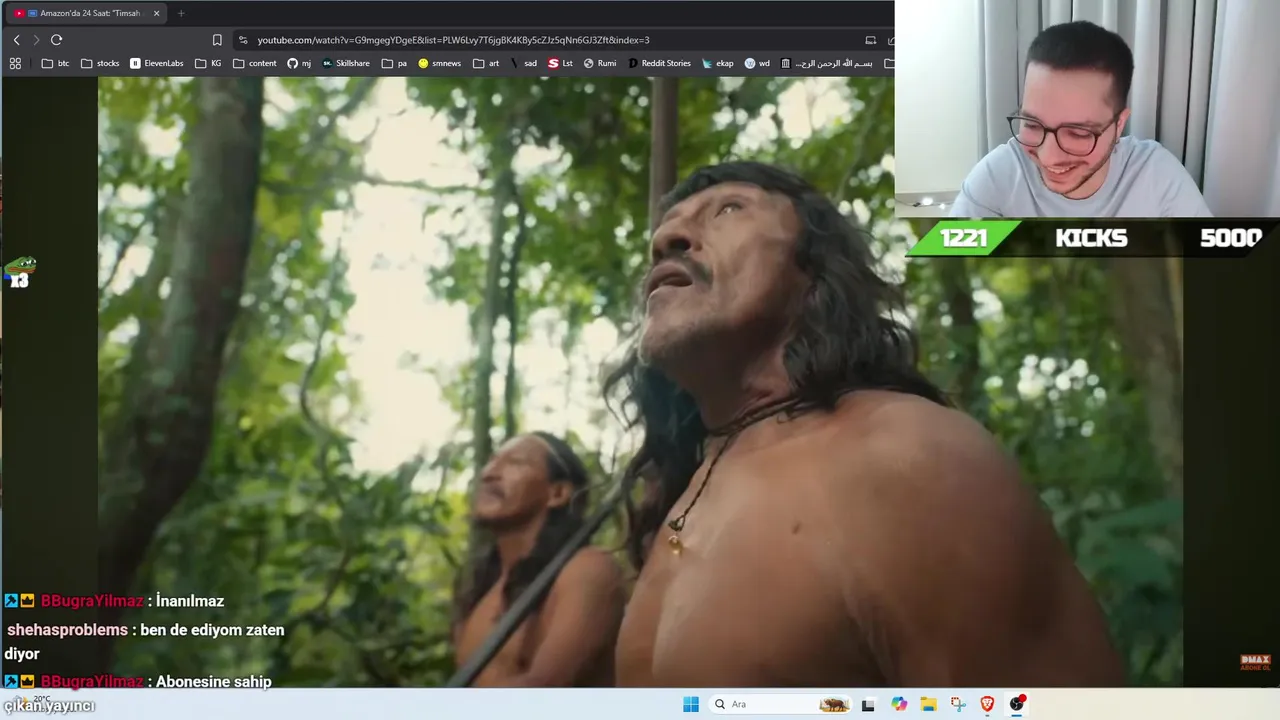The height and width of the screenshot is (720, 1280).
Task: Launch Copilot from the taskbar
Action: point(899,704)
